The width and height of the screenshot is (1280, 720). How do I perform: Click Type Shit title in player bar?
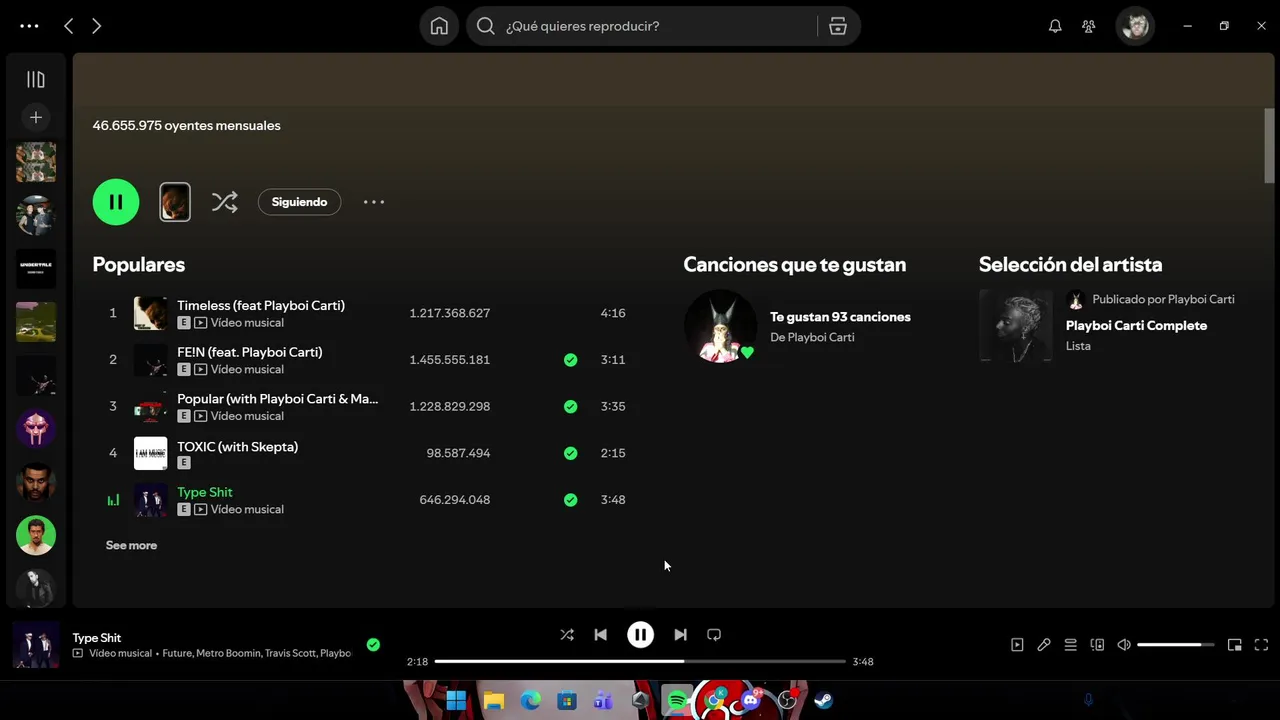(x=97, y=638)
